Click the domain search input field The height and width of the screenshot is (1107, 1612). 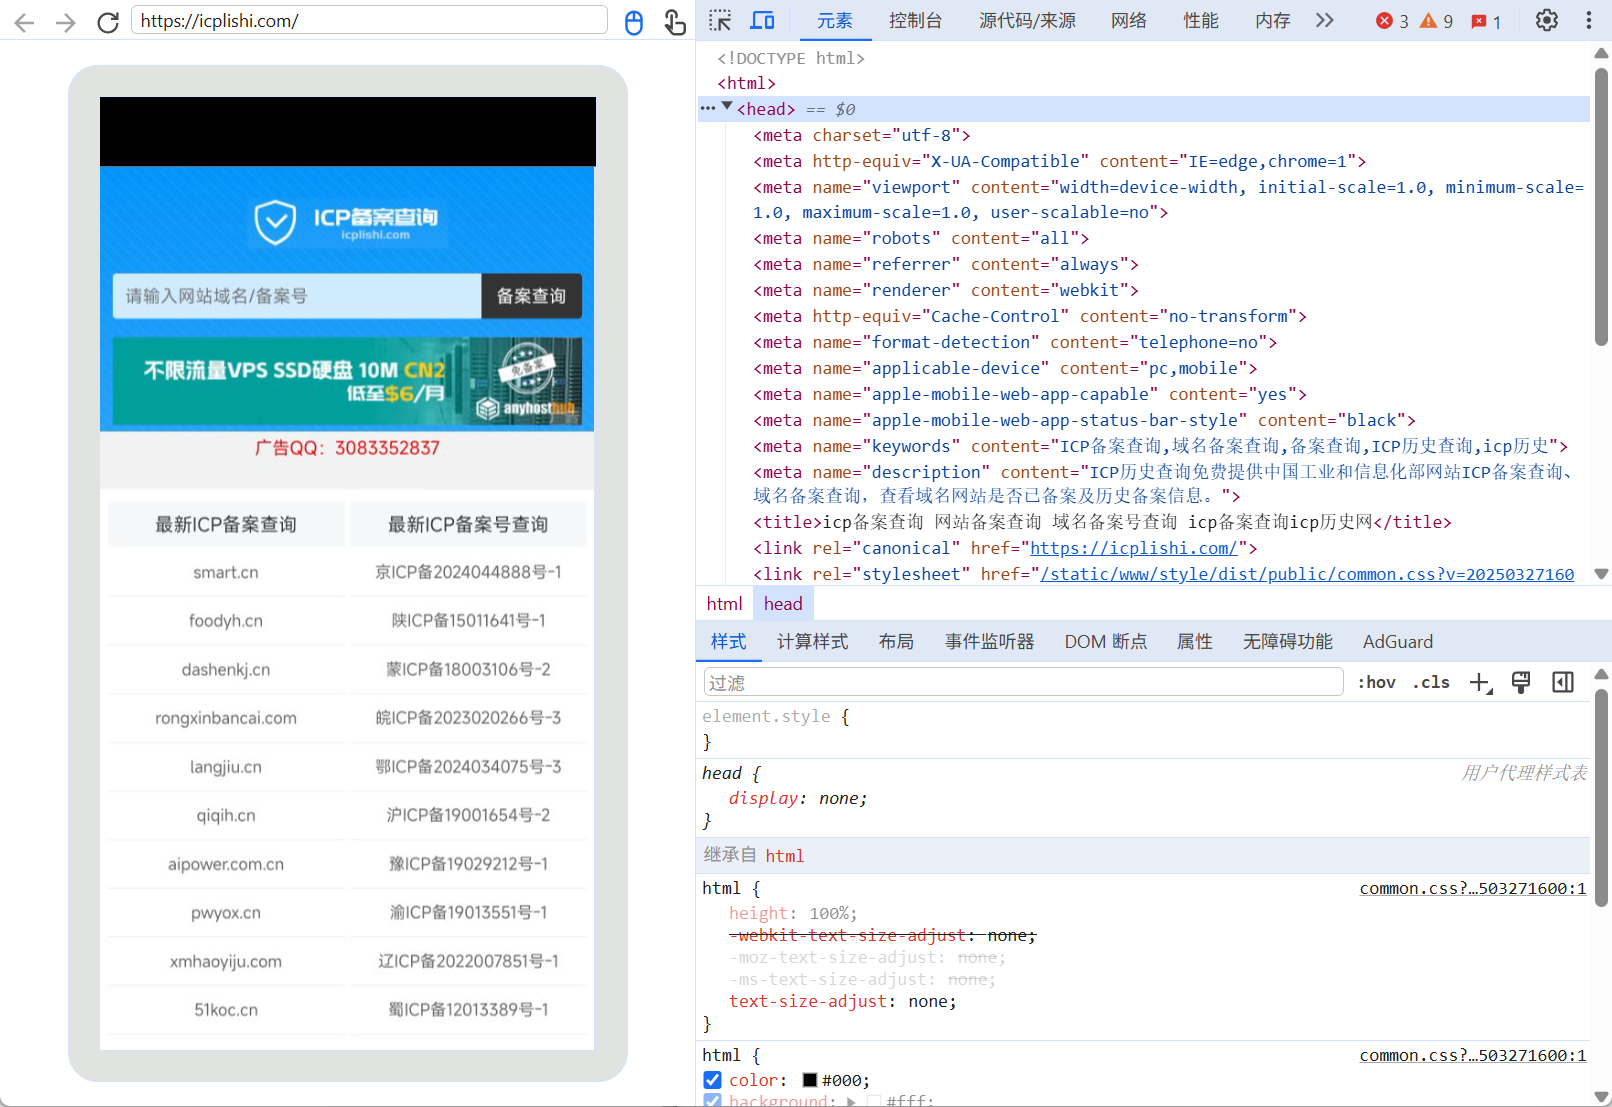pos(297,296)
